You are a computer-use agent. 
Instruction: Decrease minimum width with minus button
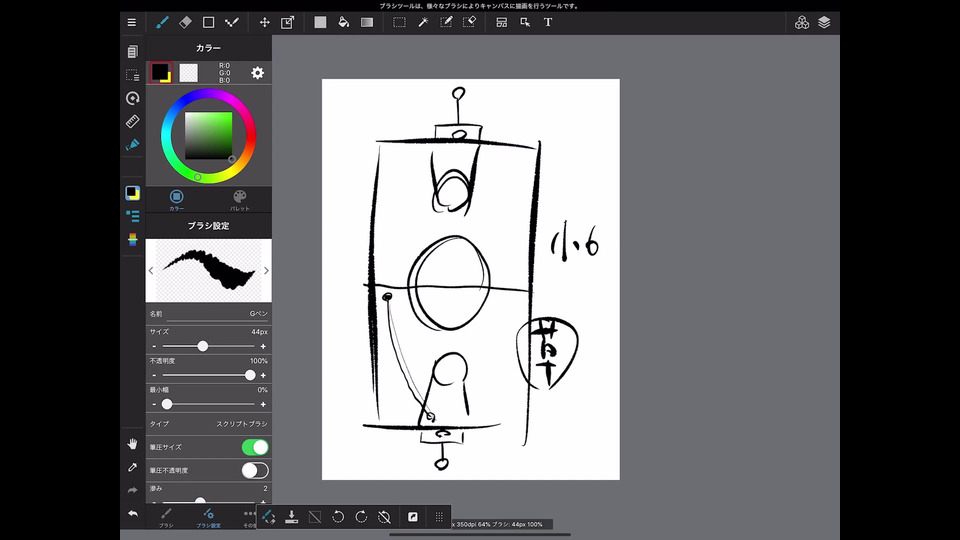click(x=154, y=405)
